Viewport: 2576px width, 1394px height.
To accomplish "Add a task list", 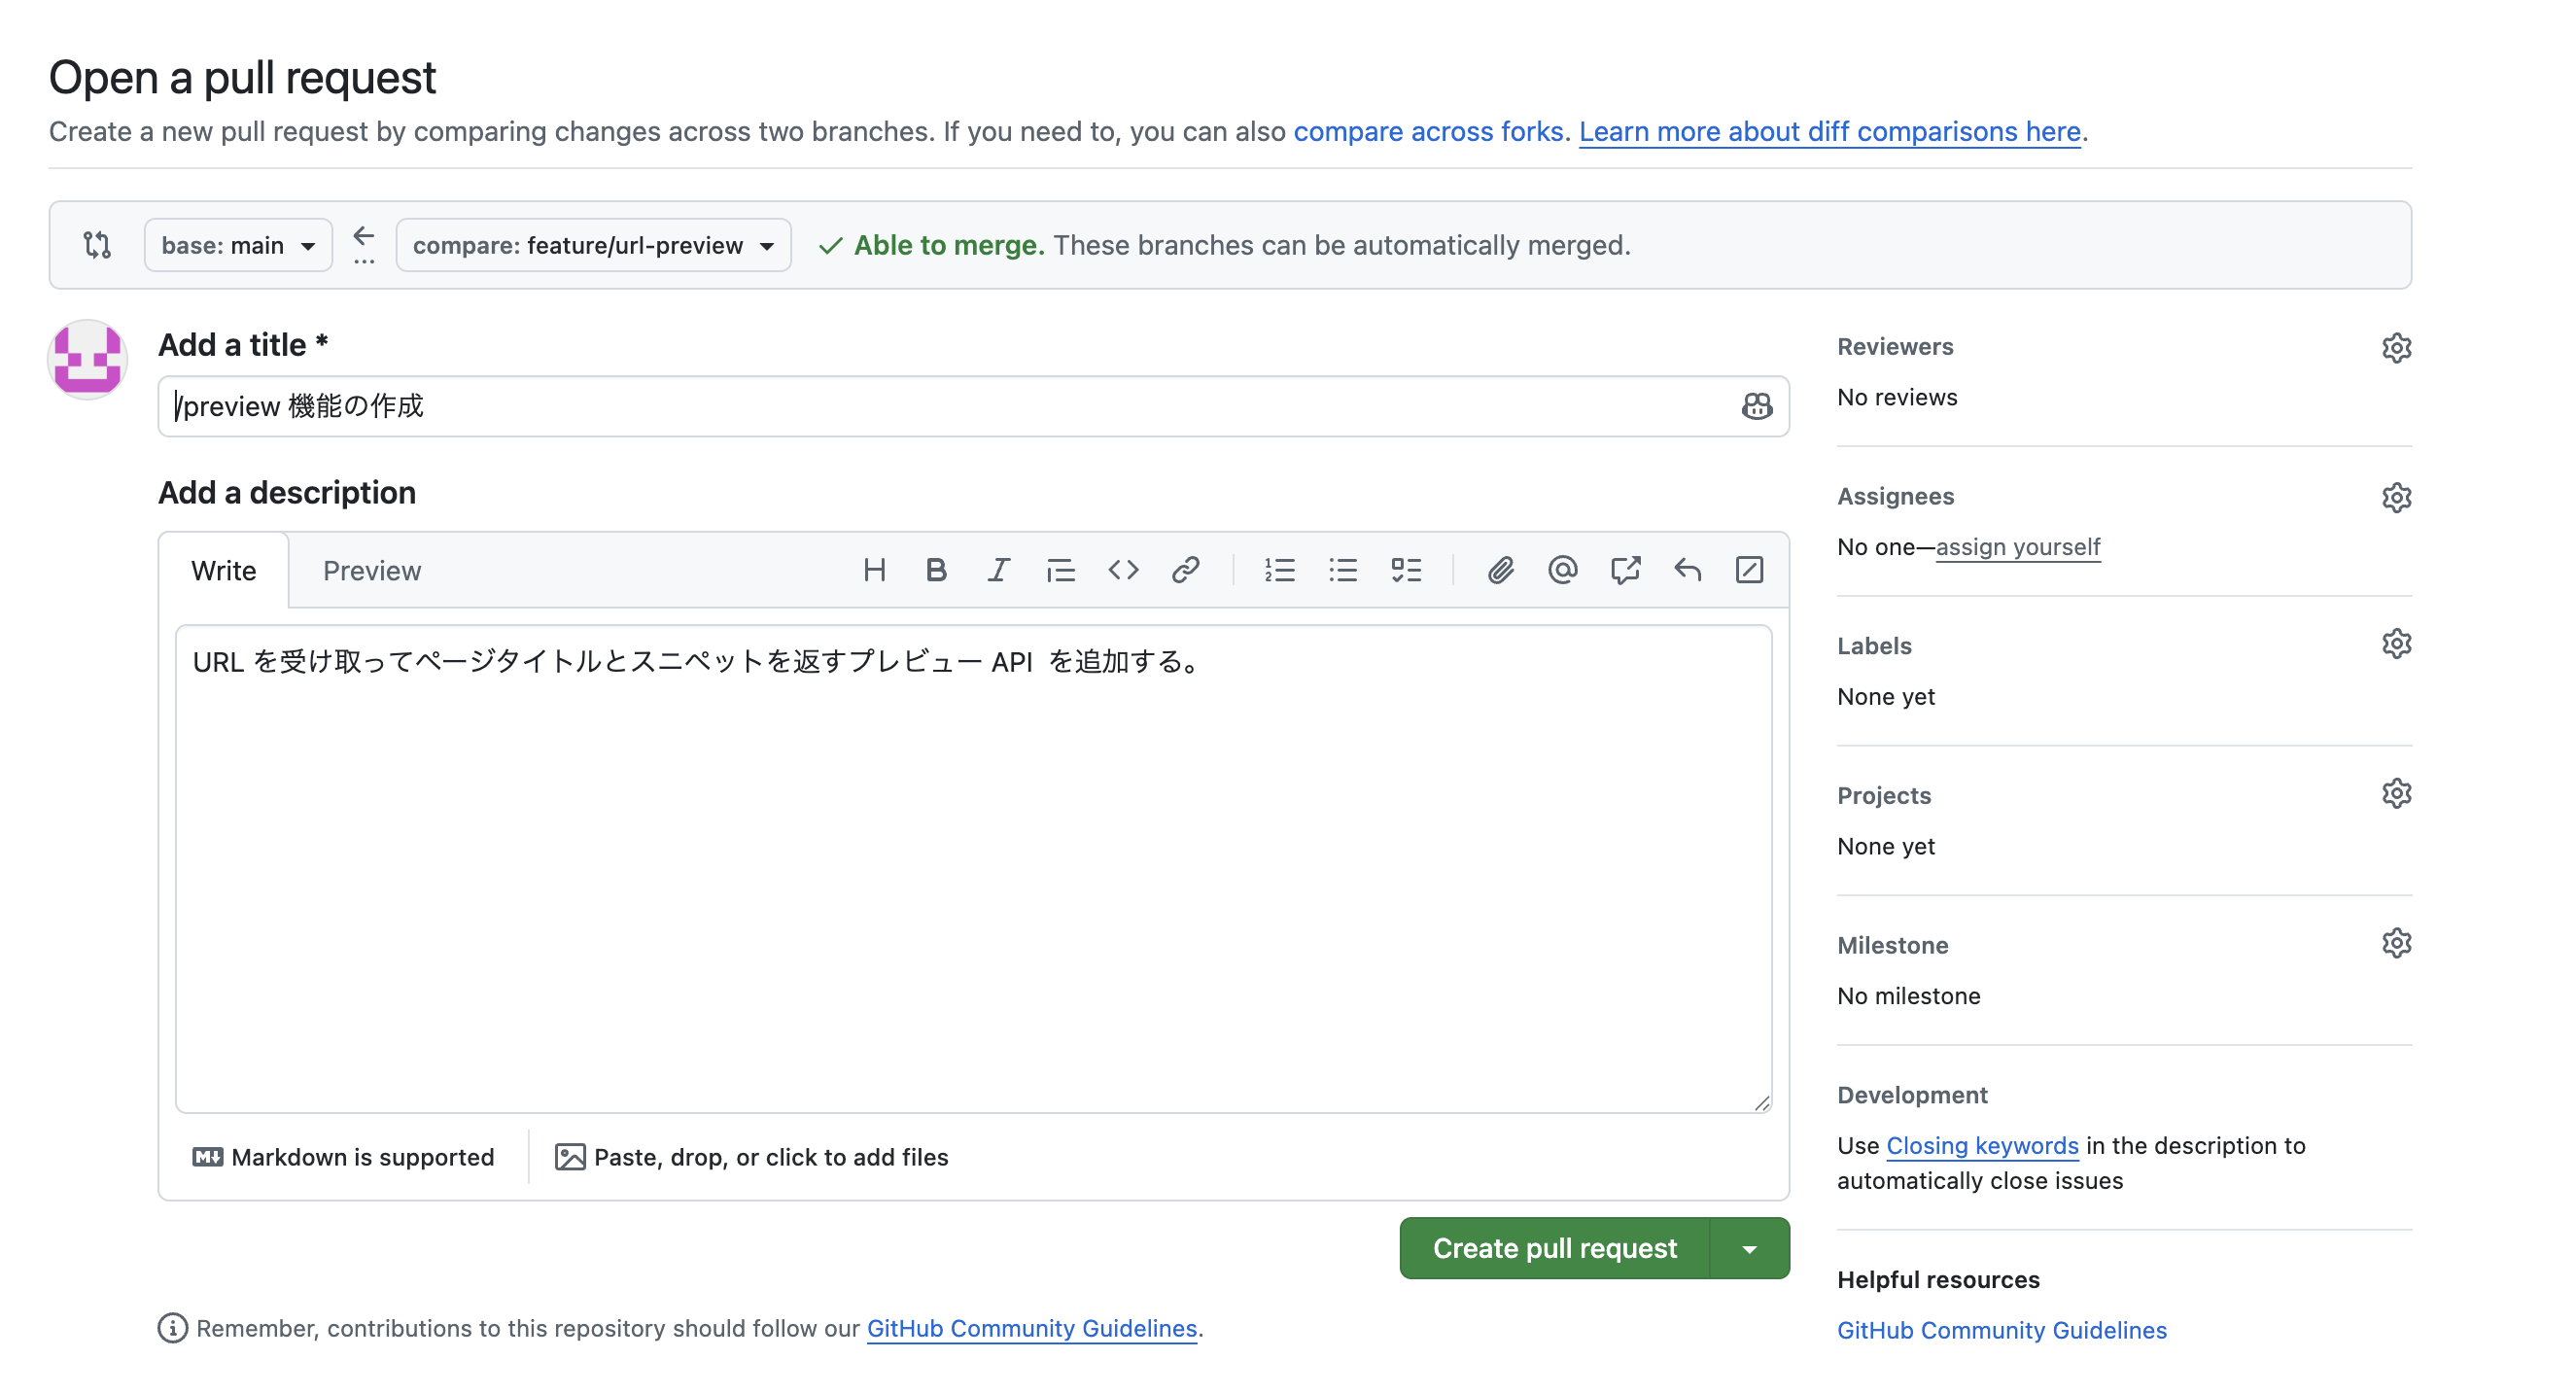I will (1406, 570).
